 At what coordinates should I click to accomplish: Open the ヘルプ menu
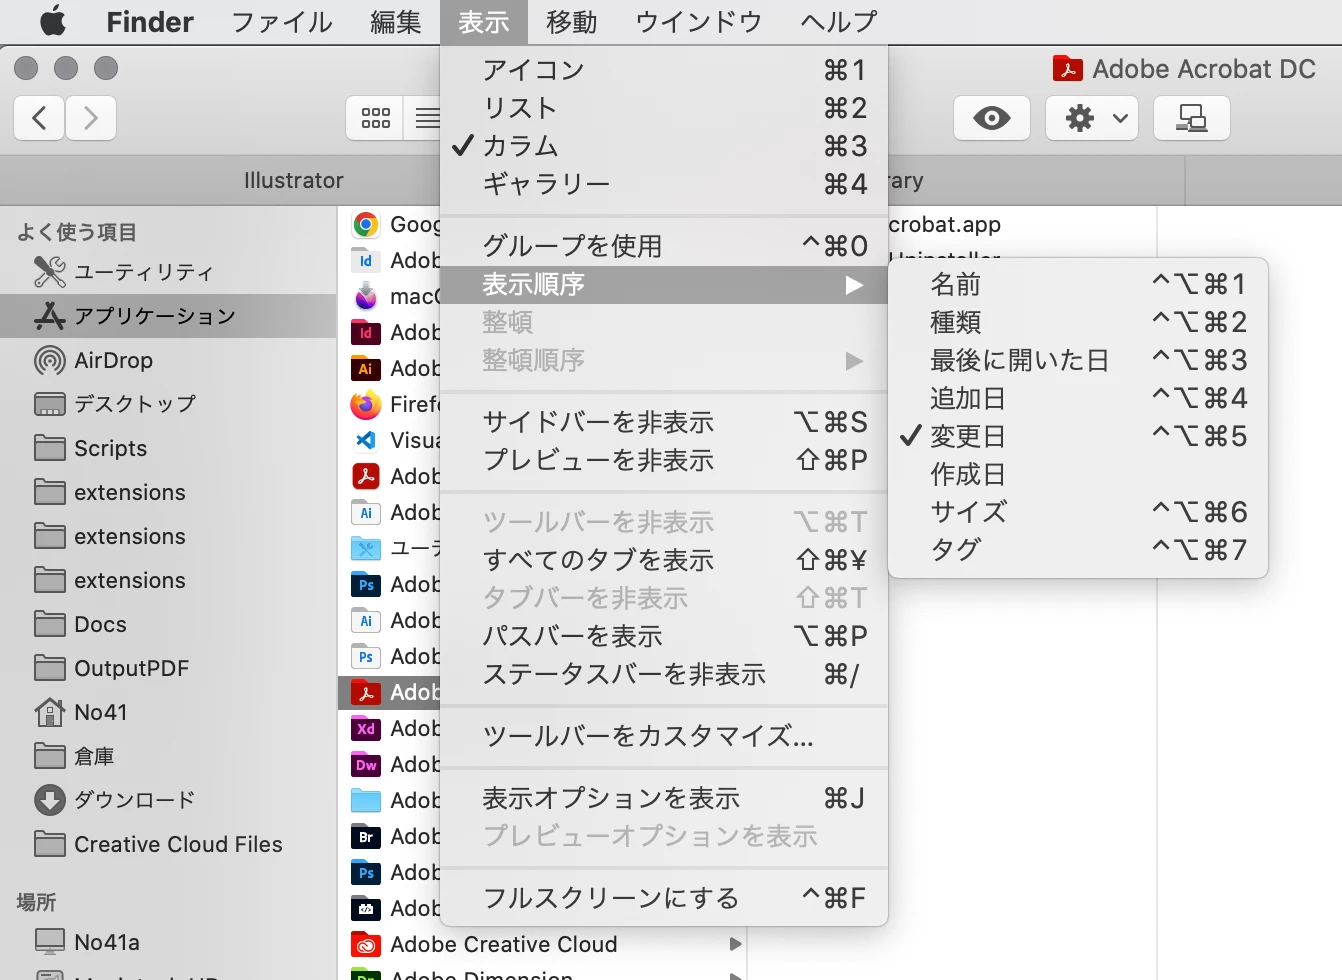pyautogui.click(x=838, y=21)
